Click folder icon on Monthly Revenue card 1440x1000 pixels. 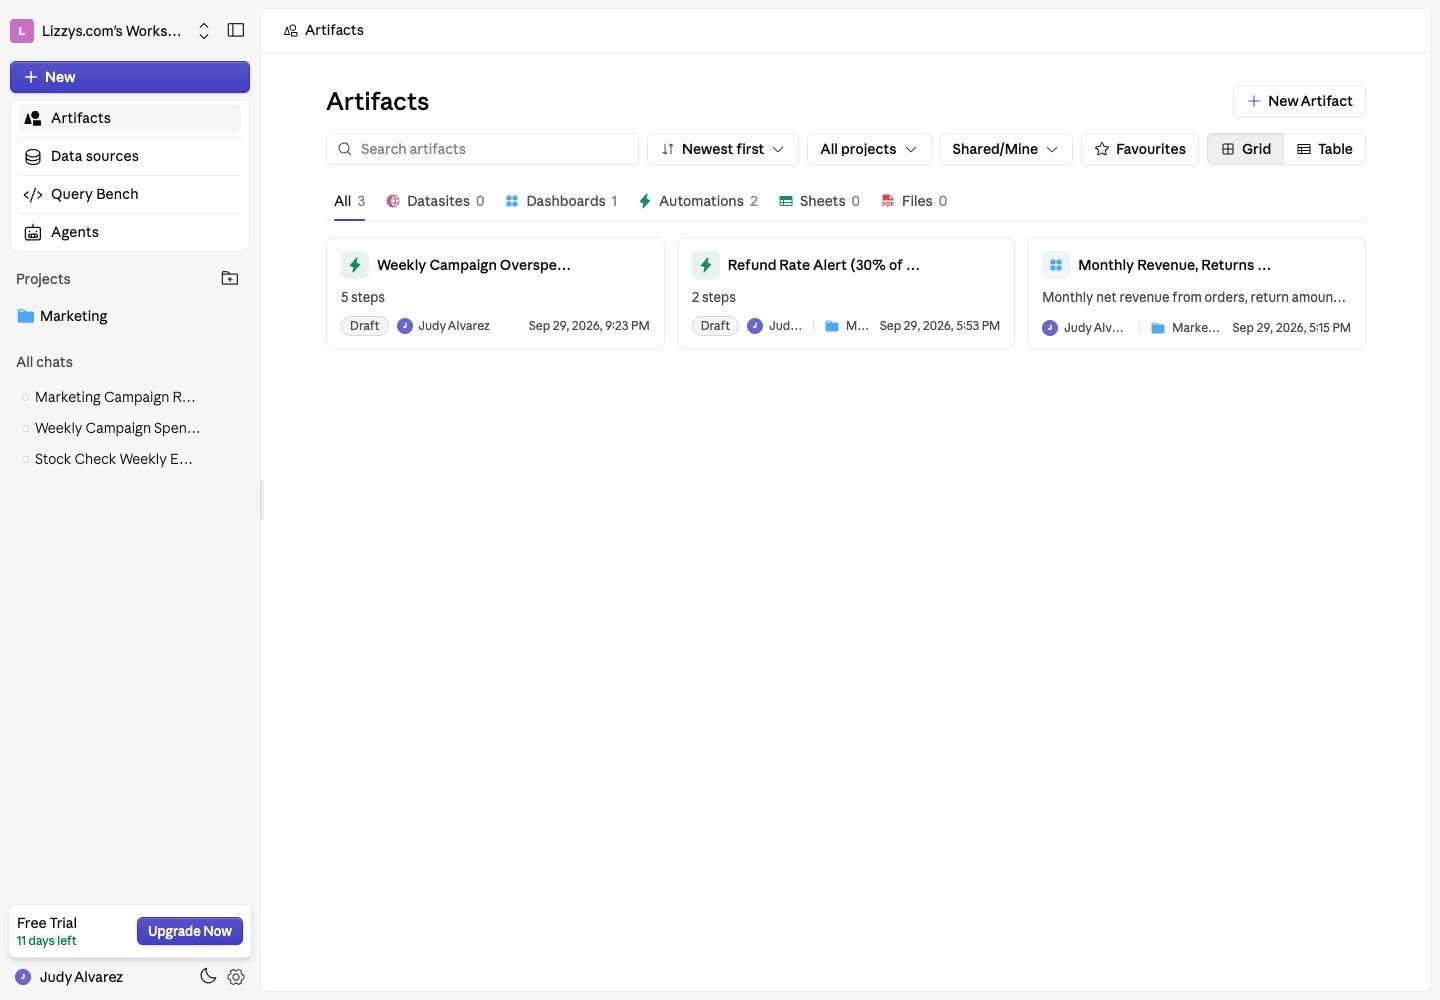[x=1158, y=328]
